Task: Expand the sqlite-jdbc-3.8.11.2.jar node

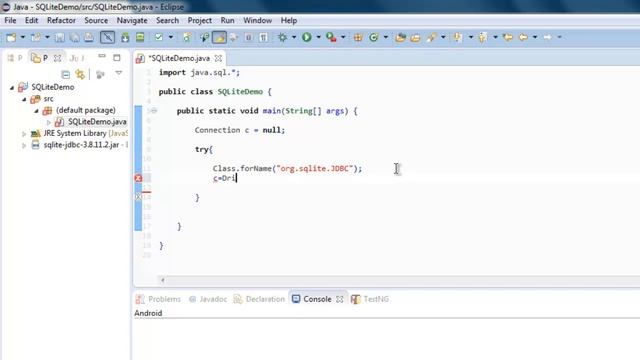Action: coord(24,145)
